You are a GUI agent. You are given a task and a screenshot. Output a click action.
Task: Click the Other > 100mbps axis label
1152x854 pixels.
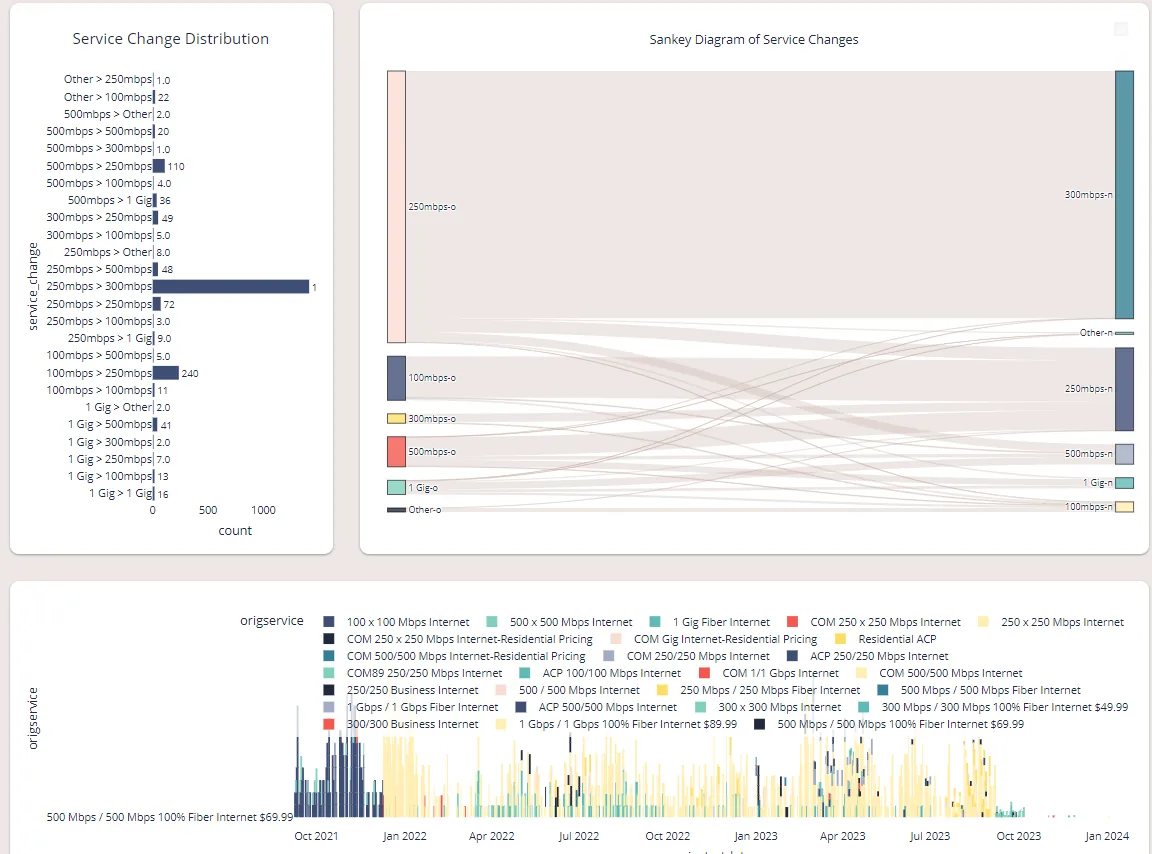(x=108, y=97)
